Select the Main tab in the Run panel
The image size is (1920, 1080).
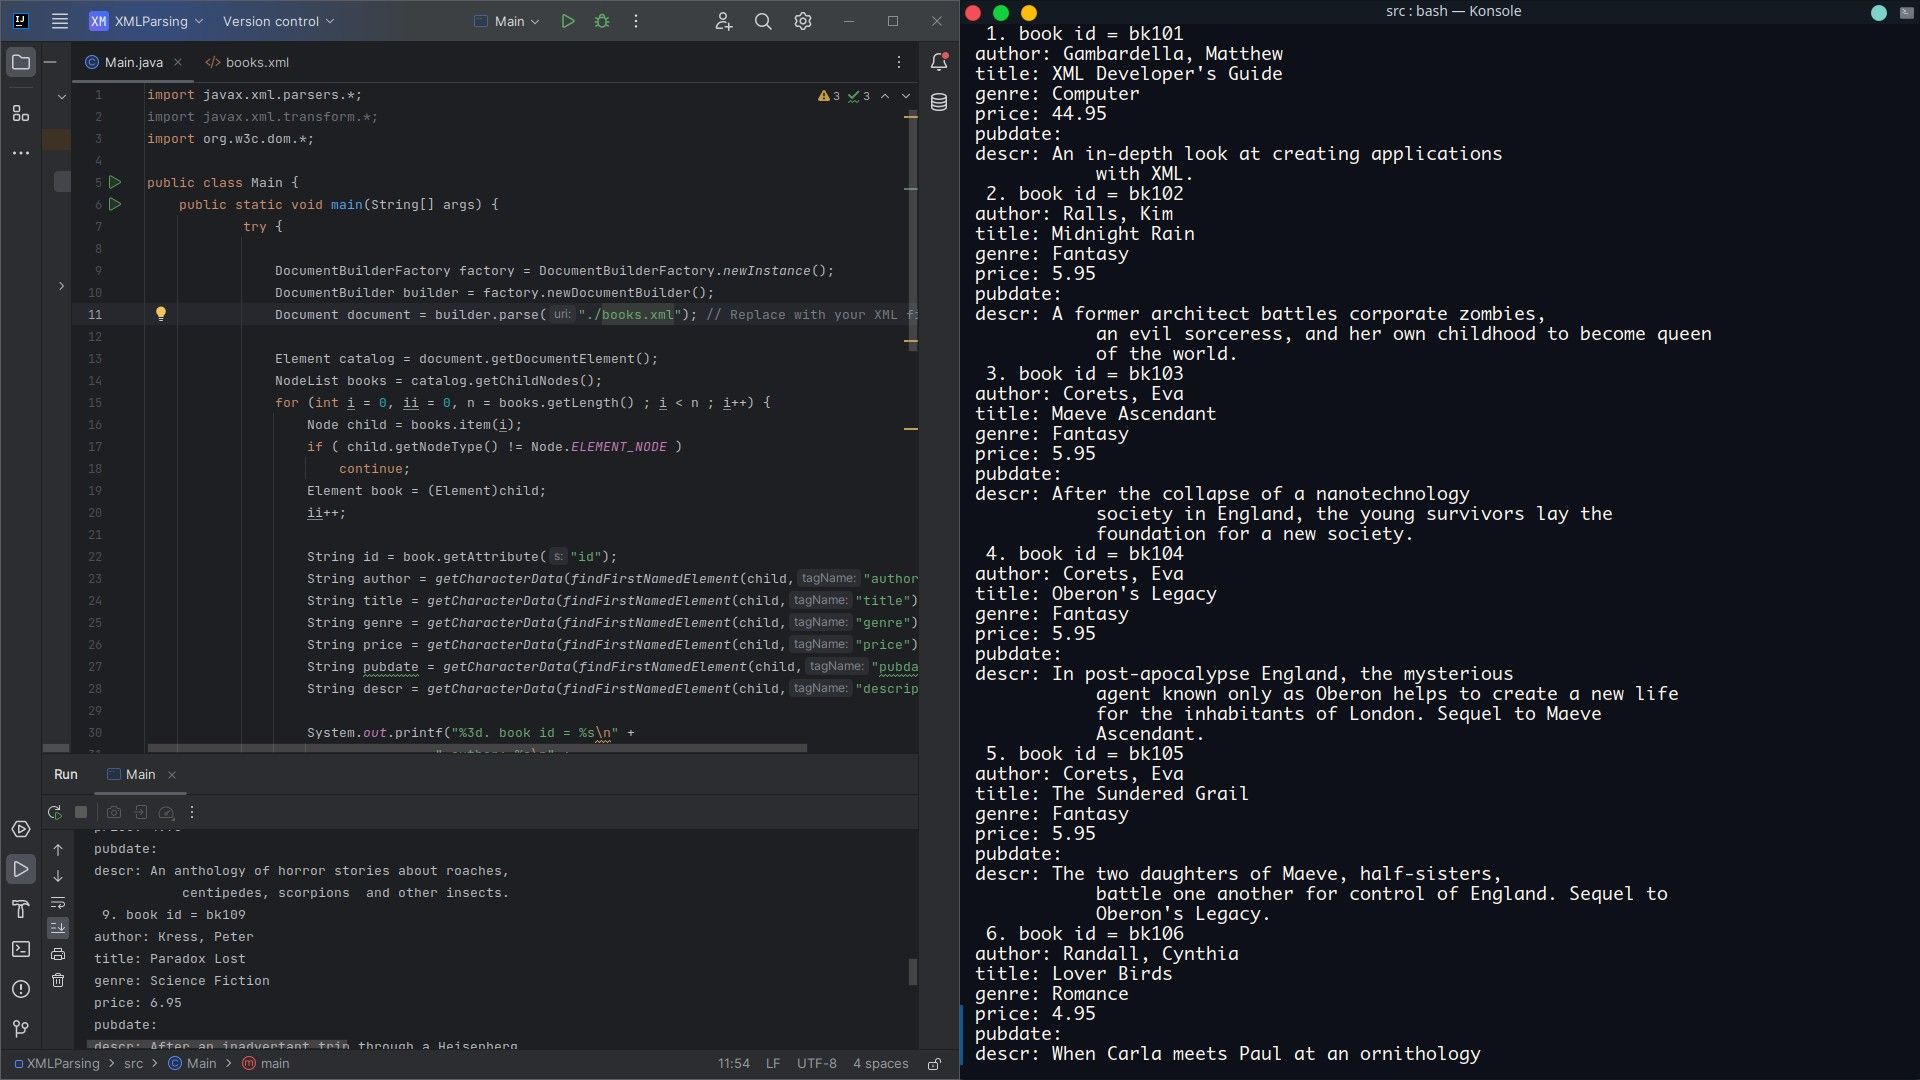tap(139, 774)
